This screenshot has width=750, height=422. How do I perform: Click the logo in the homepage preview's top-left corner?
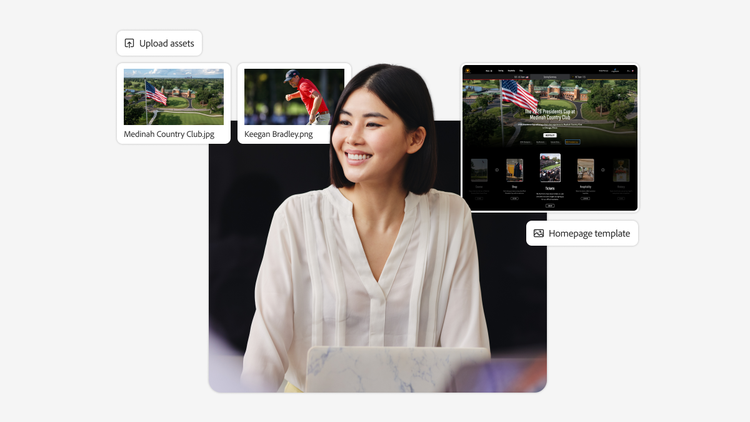(467, 71)
